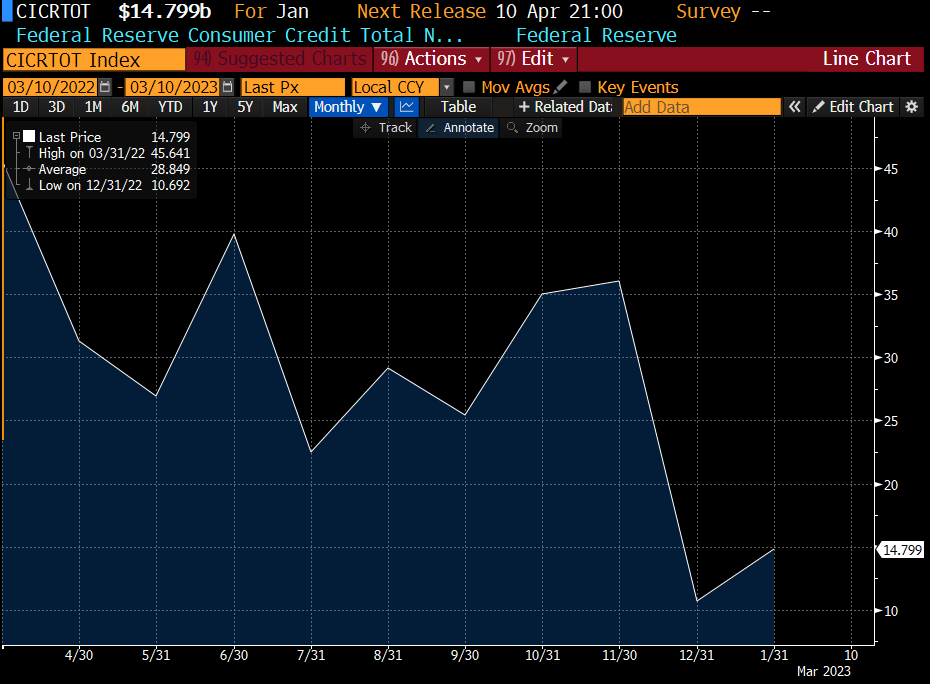This screenshot has width=930, height=684.
Task: Open the Monthly periodicity dropdown
Action: 348,107
